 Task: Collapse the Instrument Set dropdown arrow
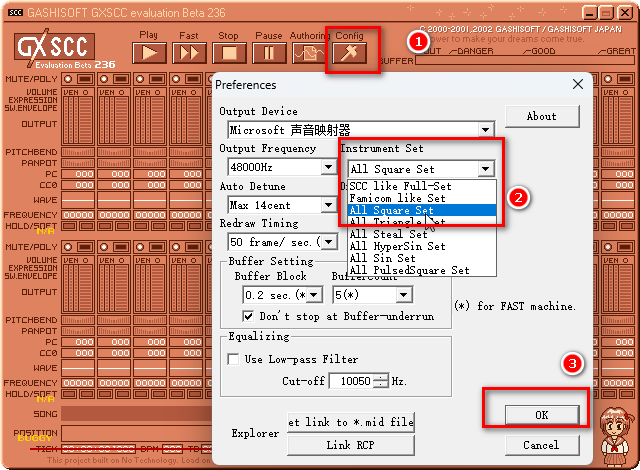[485, 168]
